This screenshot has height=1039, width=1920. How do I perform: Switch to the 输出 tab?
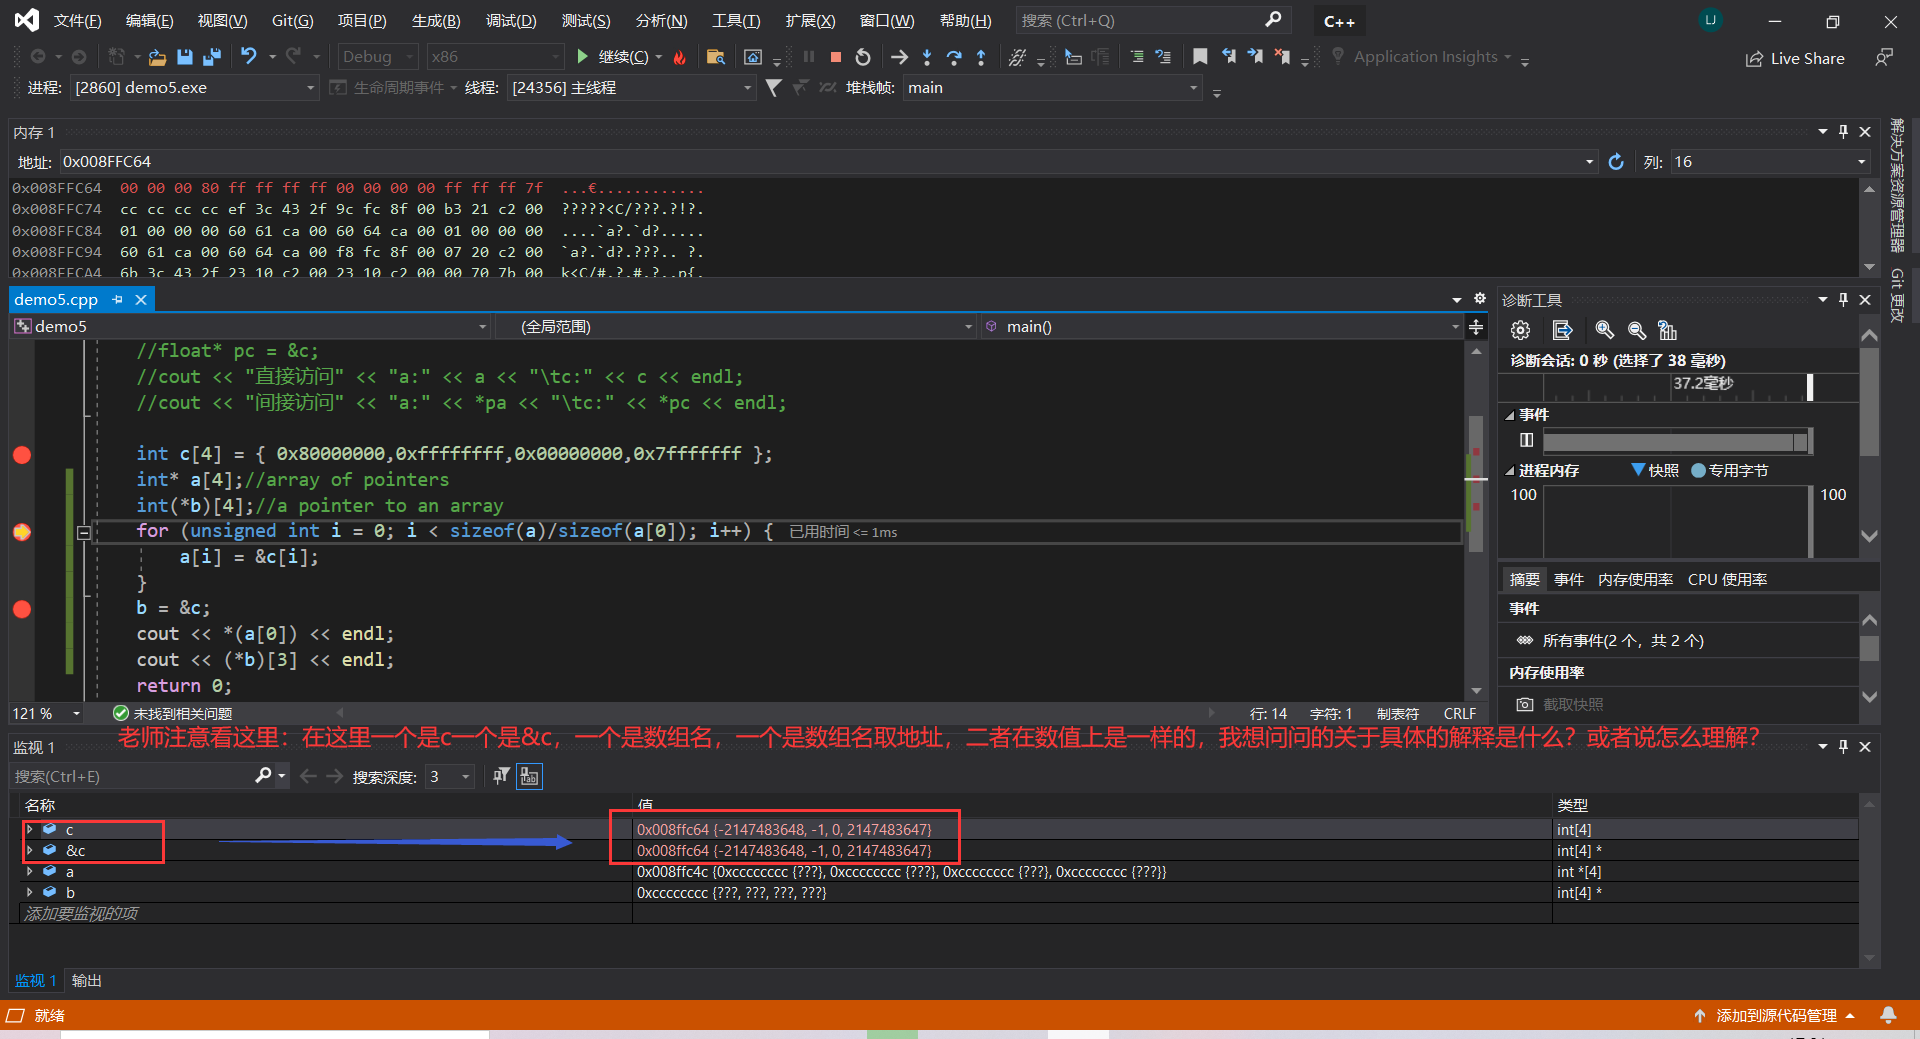click(x=87, y=981)
